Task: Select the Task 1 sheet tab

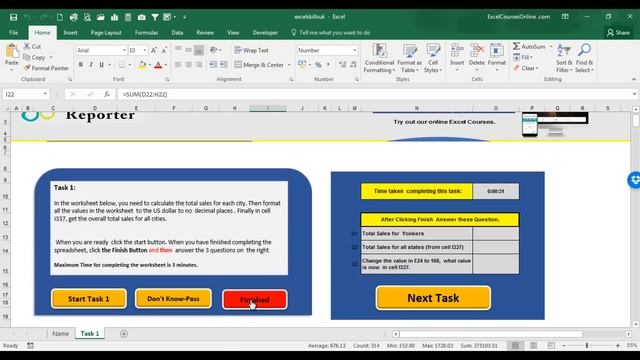Action: 90,333
